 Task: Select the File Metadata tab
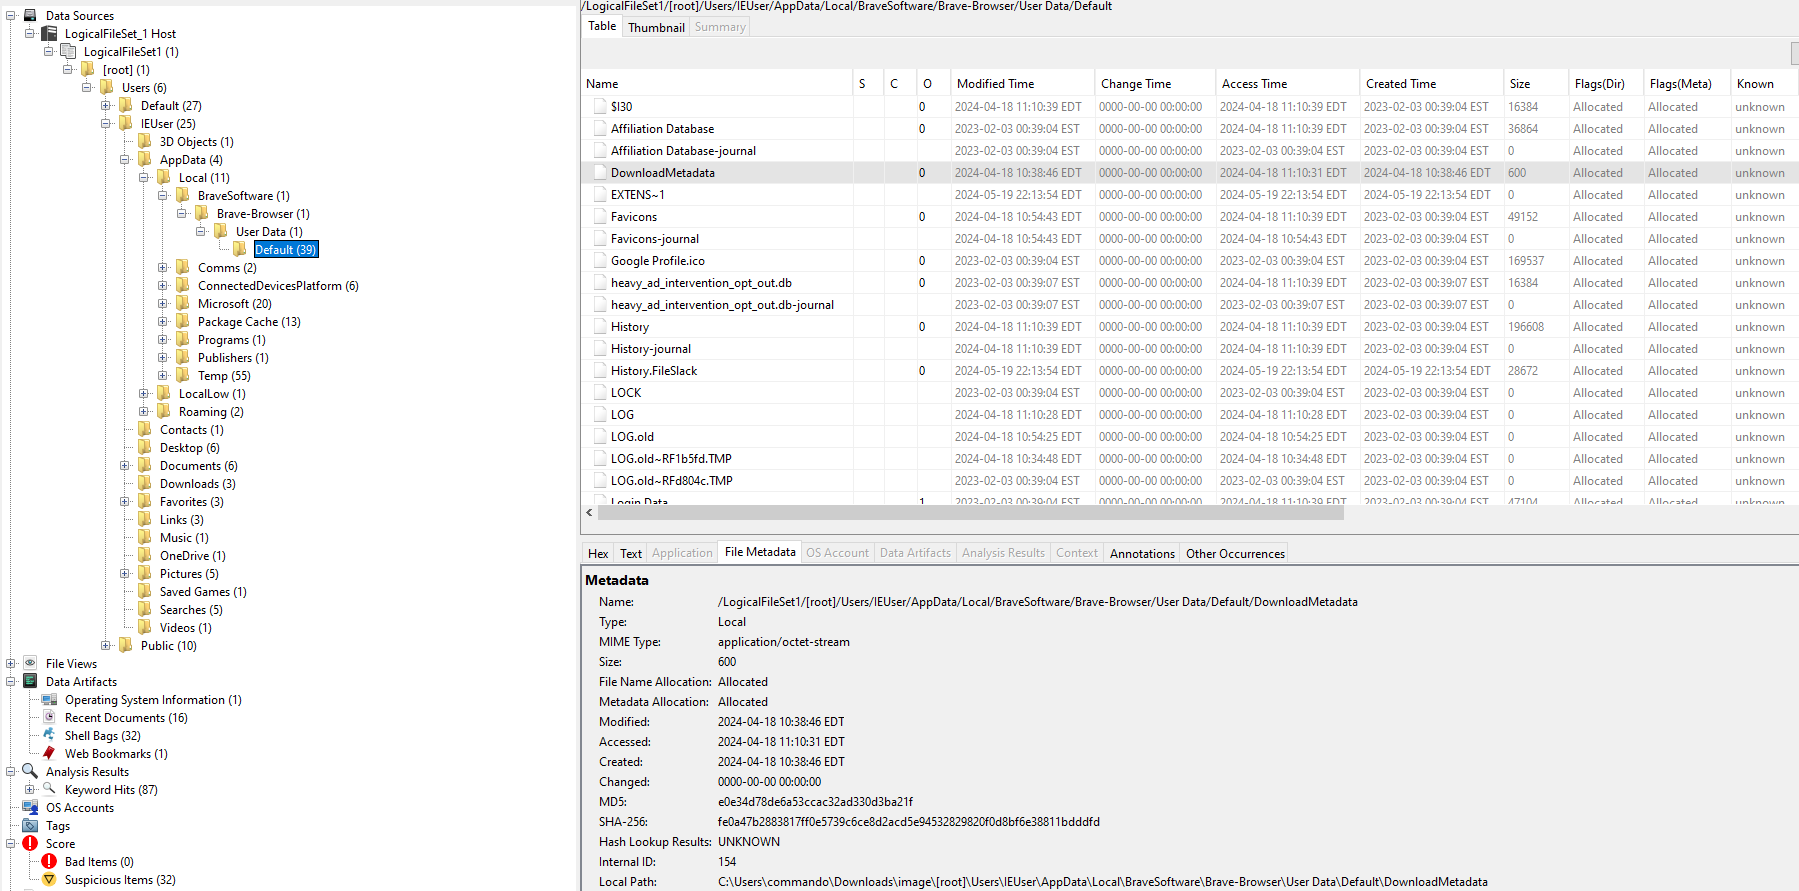pos(760,552)
